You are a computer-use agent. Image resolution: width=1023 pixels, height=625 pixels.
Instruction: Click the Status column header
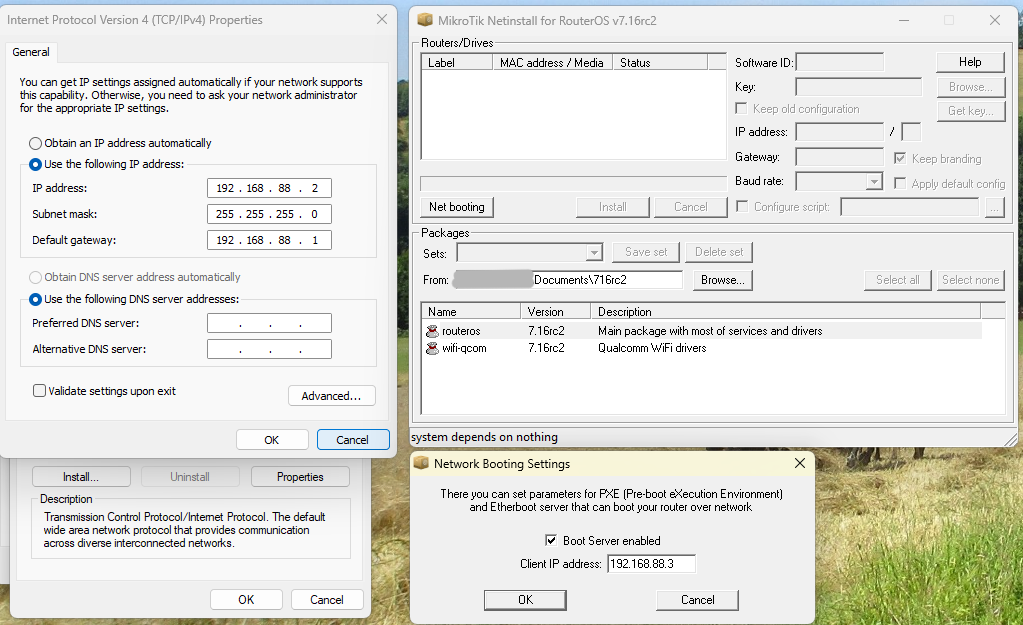(660, 63)
